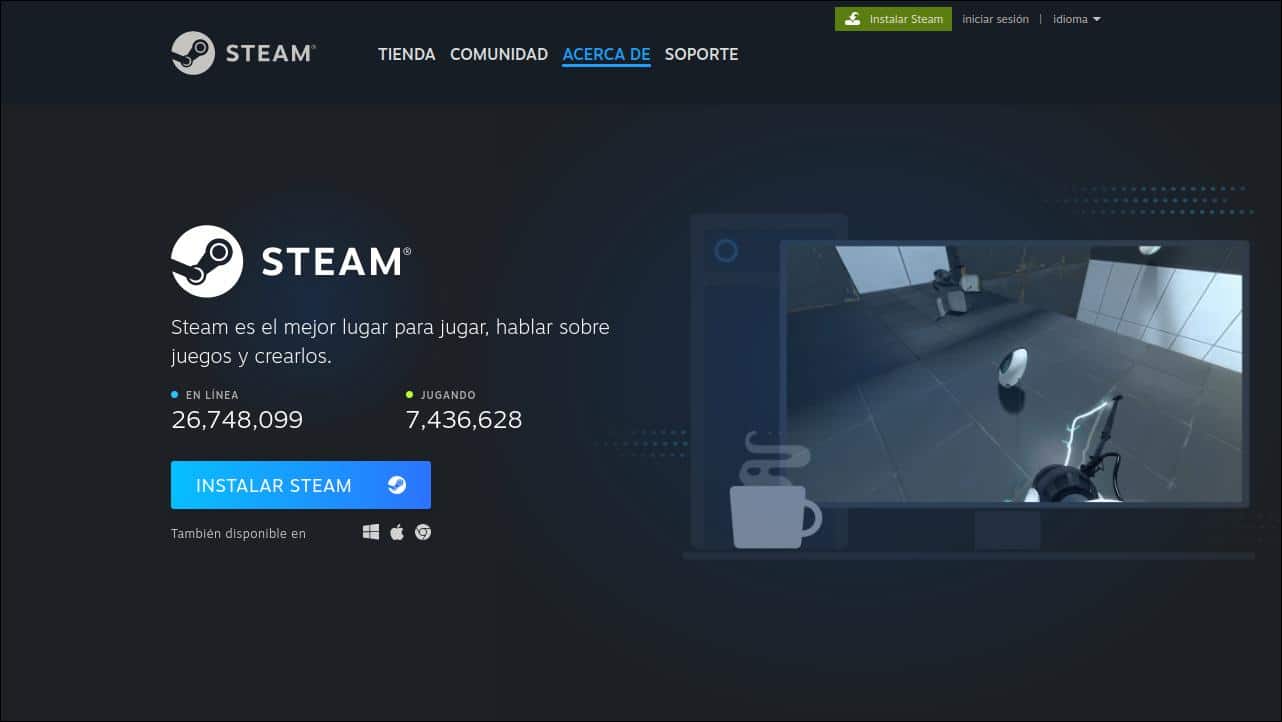1282x722 pixels.
Task: Click the playing count 7,436,628
Action: click(x=464, y=420)
